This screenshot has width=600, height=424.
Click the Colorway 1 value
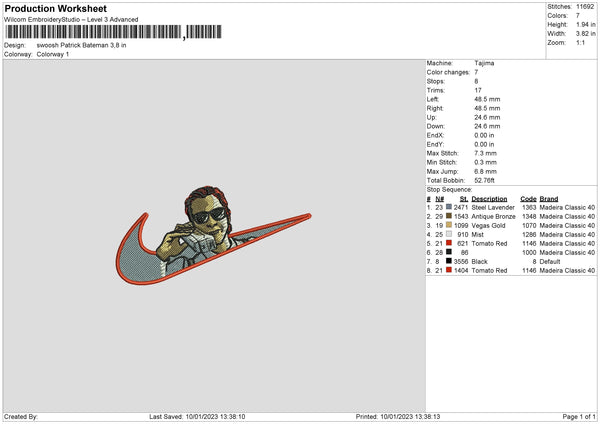click(53, 54)
